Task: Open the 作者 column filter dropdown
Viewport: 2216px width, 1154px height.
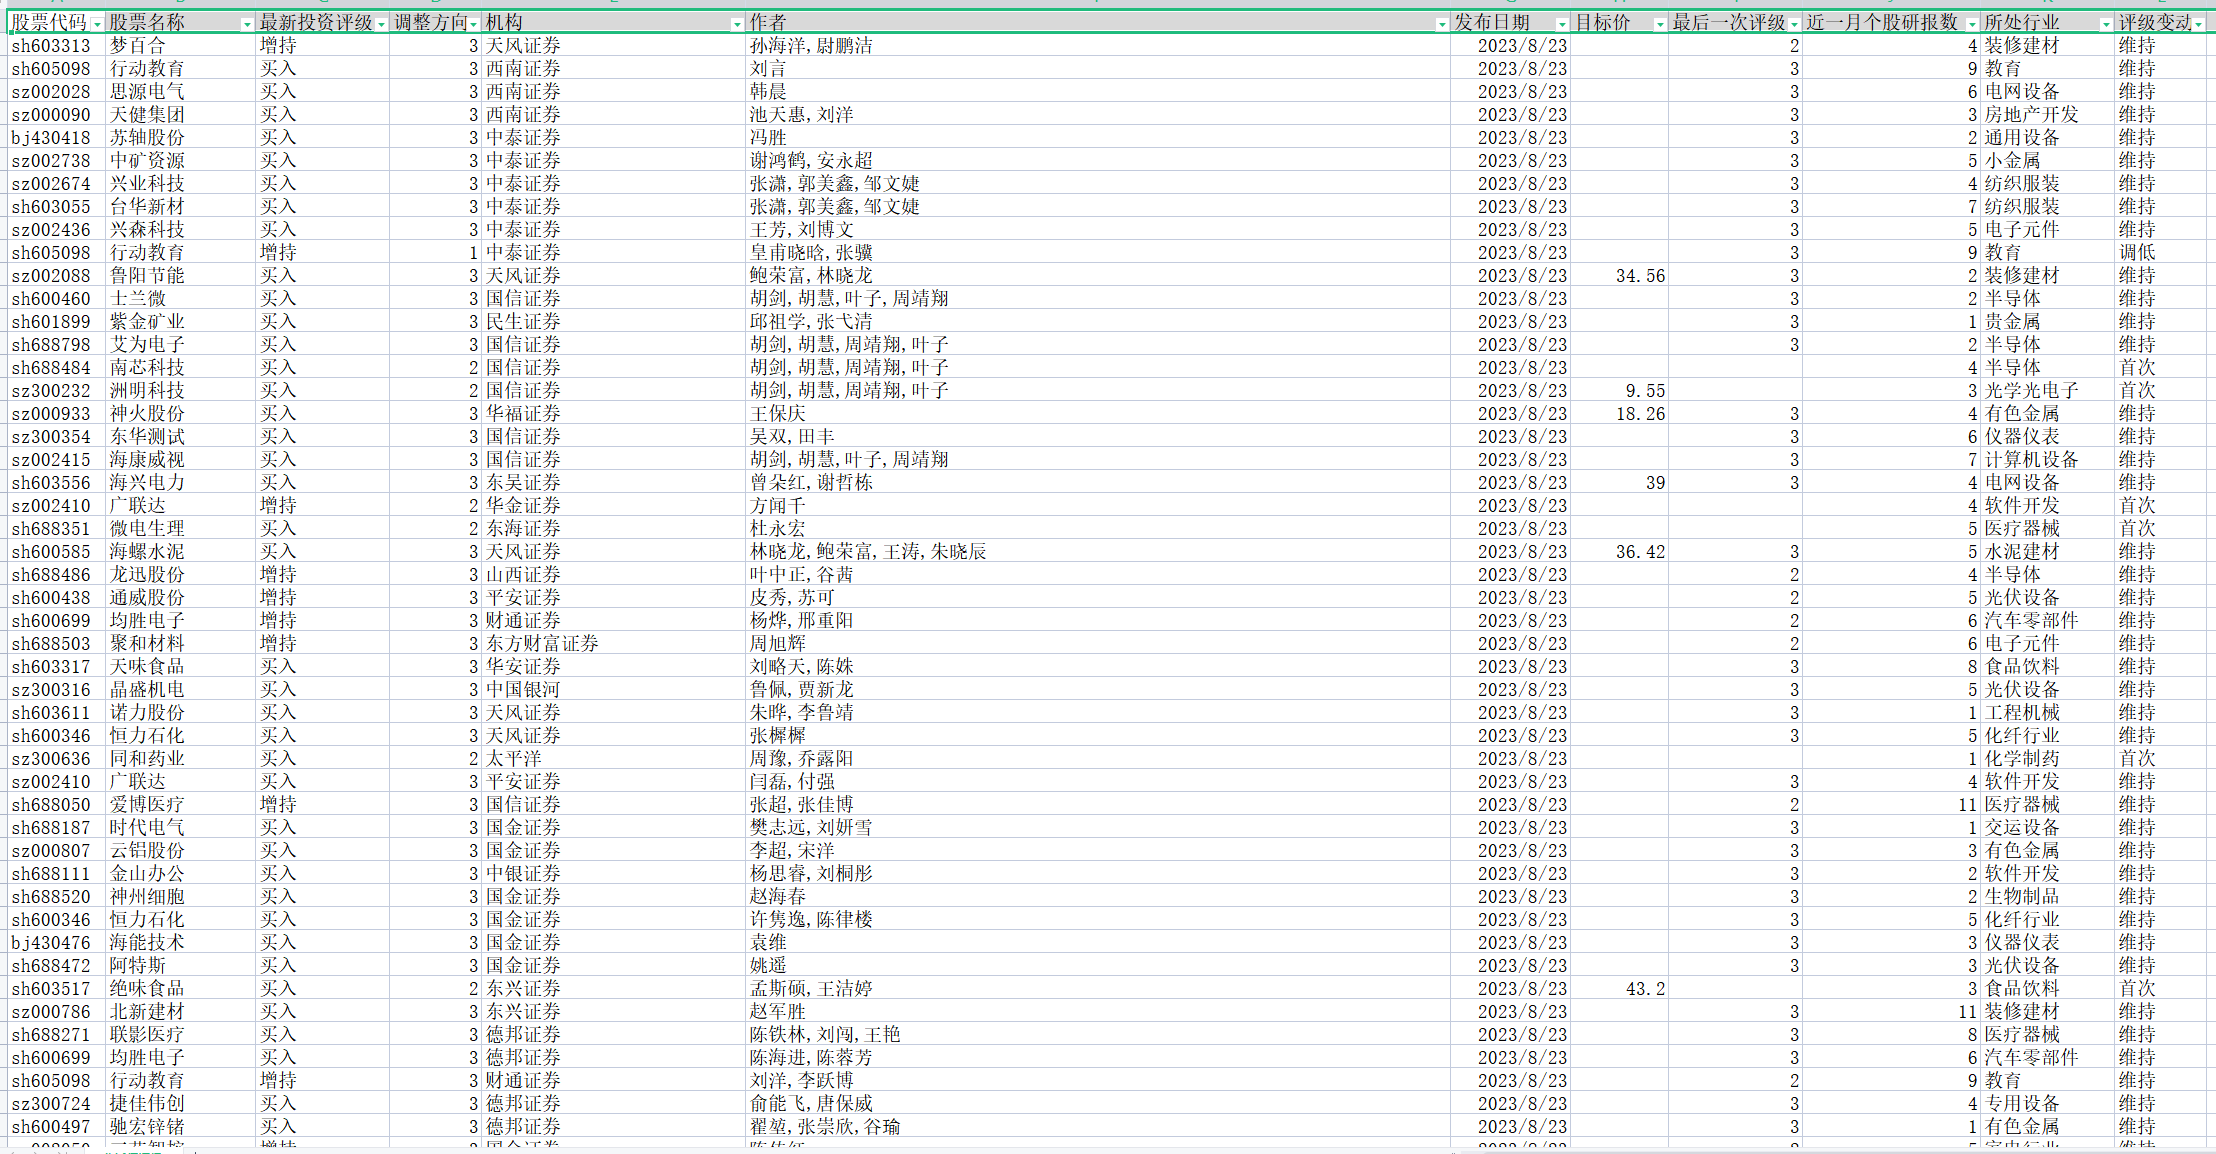Action: click(x=1441, y=24)
